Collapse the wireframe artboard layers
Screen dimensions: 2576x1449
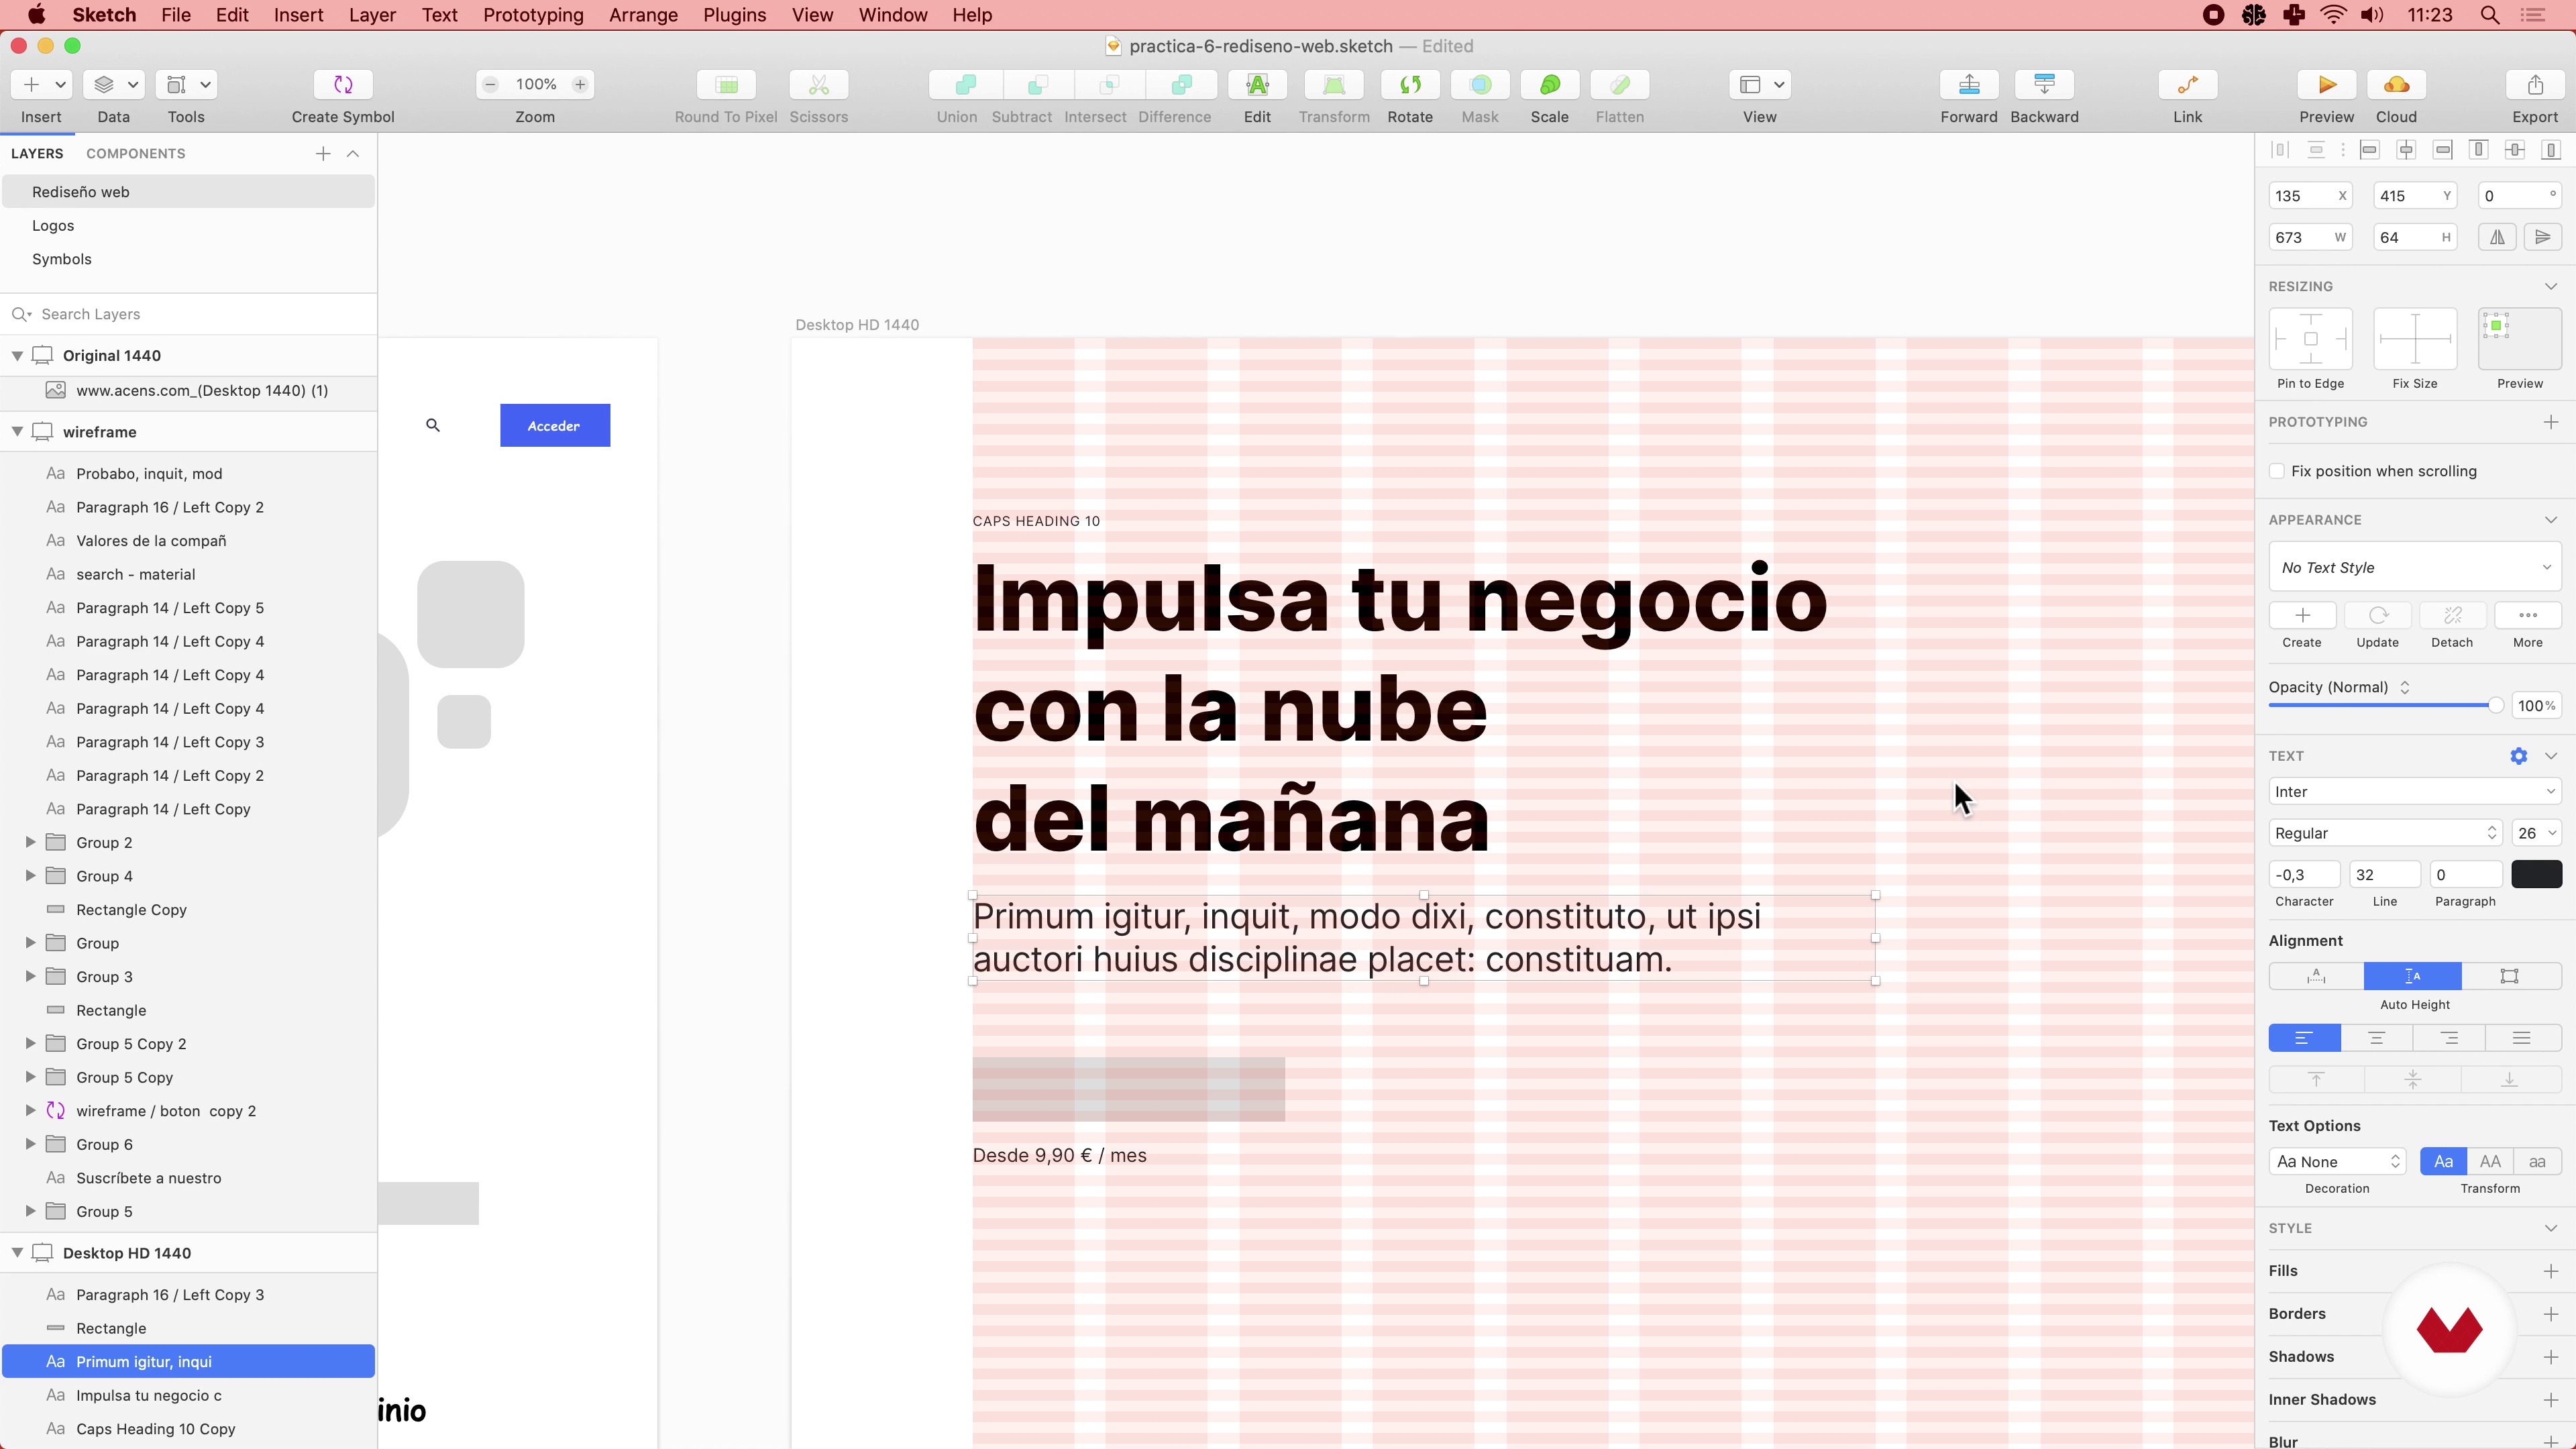(17, 432)
